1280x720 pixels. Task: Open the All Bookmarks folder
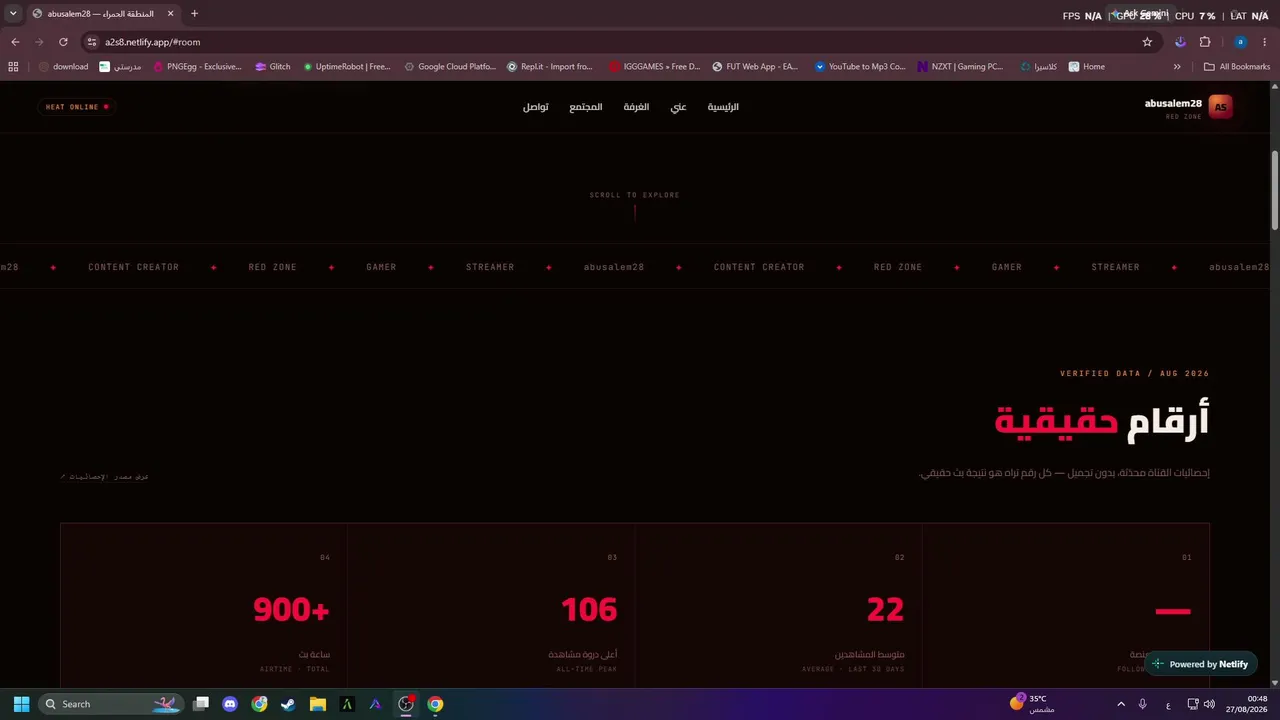1237,67
